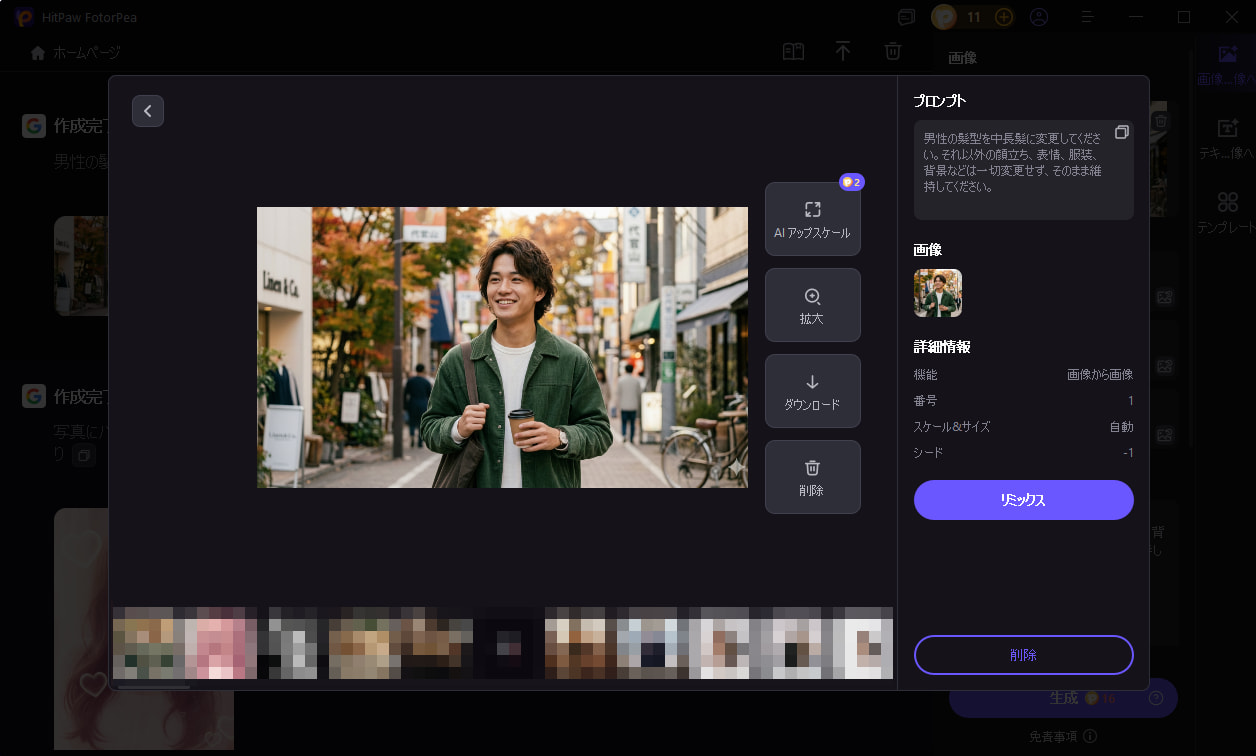This screenshot has height=756, width=1256.
Task: Click the 拡大 zoom button
Action: (x=812, y=305)
